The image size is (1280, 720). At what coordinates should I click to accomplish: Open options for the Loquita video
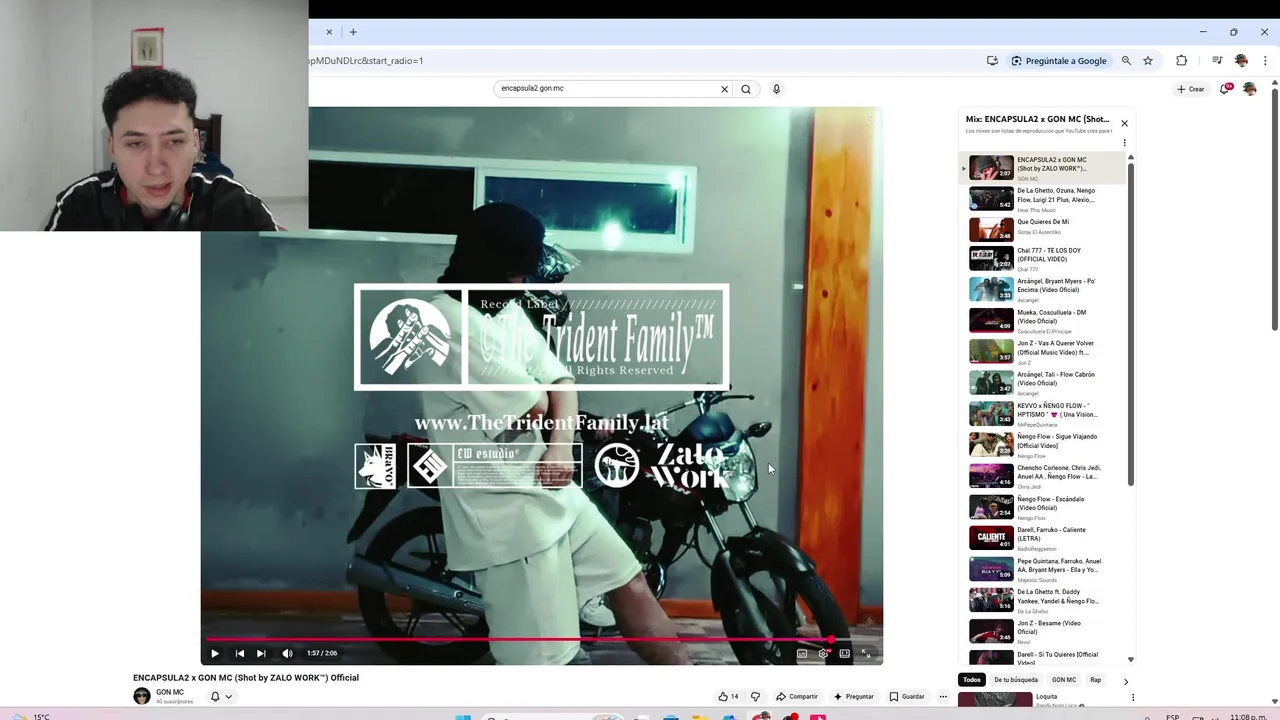[x=1132, y=697]
